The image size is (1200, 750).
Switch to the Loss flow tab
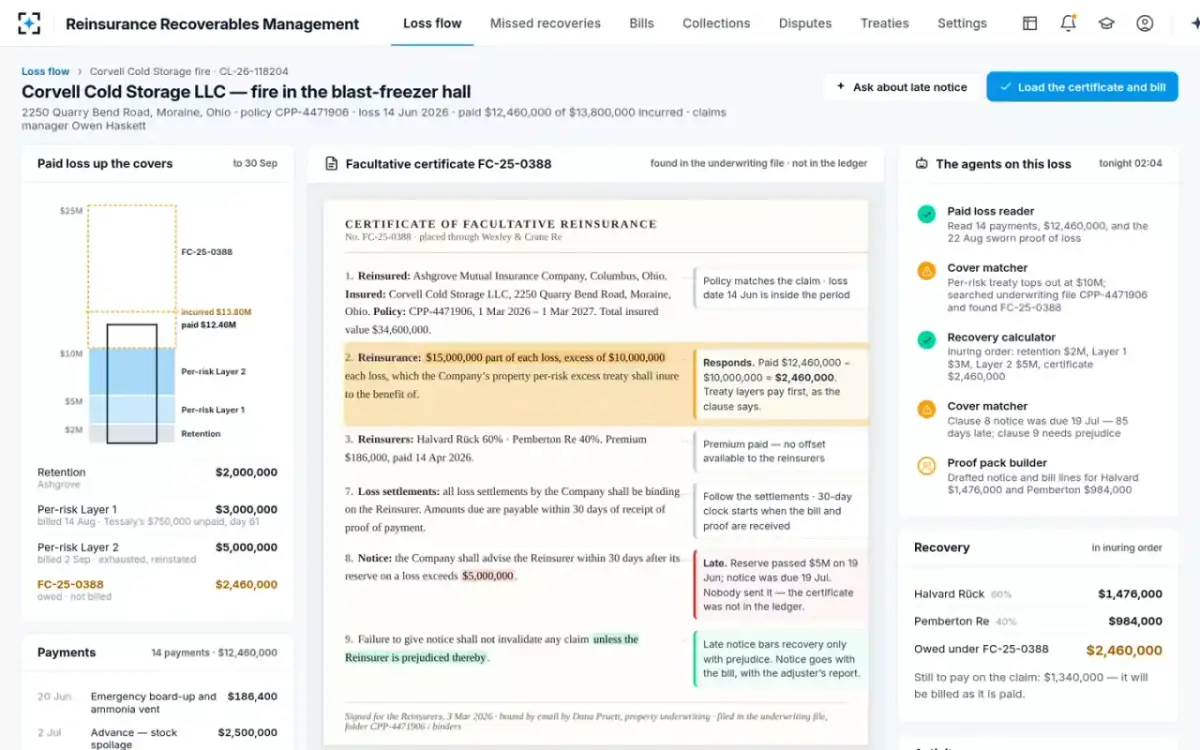pos(432,23)
